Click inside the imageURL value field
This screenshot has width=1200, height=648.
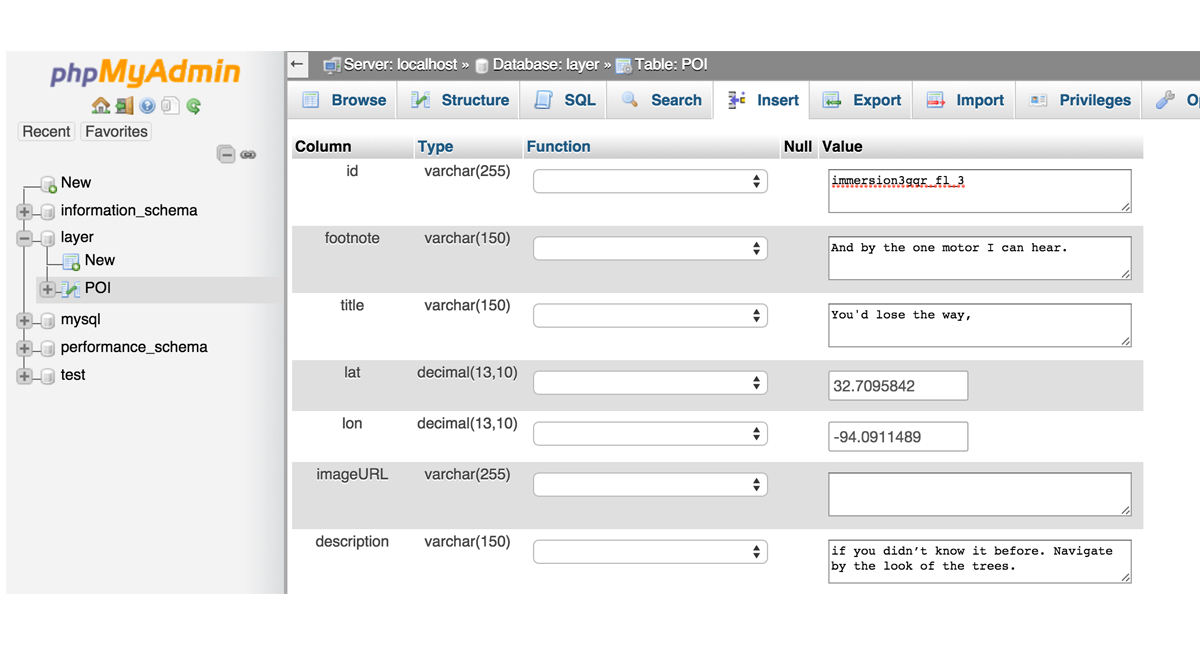tap(978, 494)
